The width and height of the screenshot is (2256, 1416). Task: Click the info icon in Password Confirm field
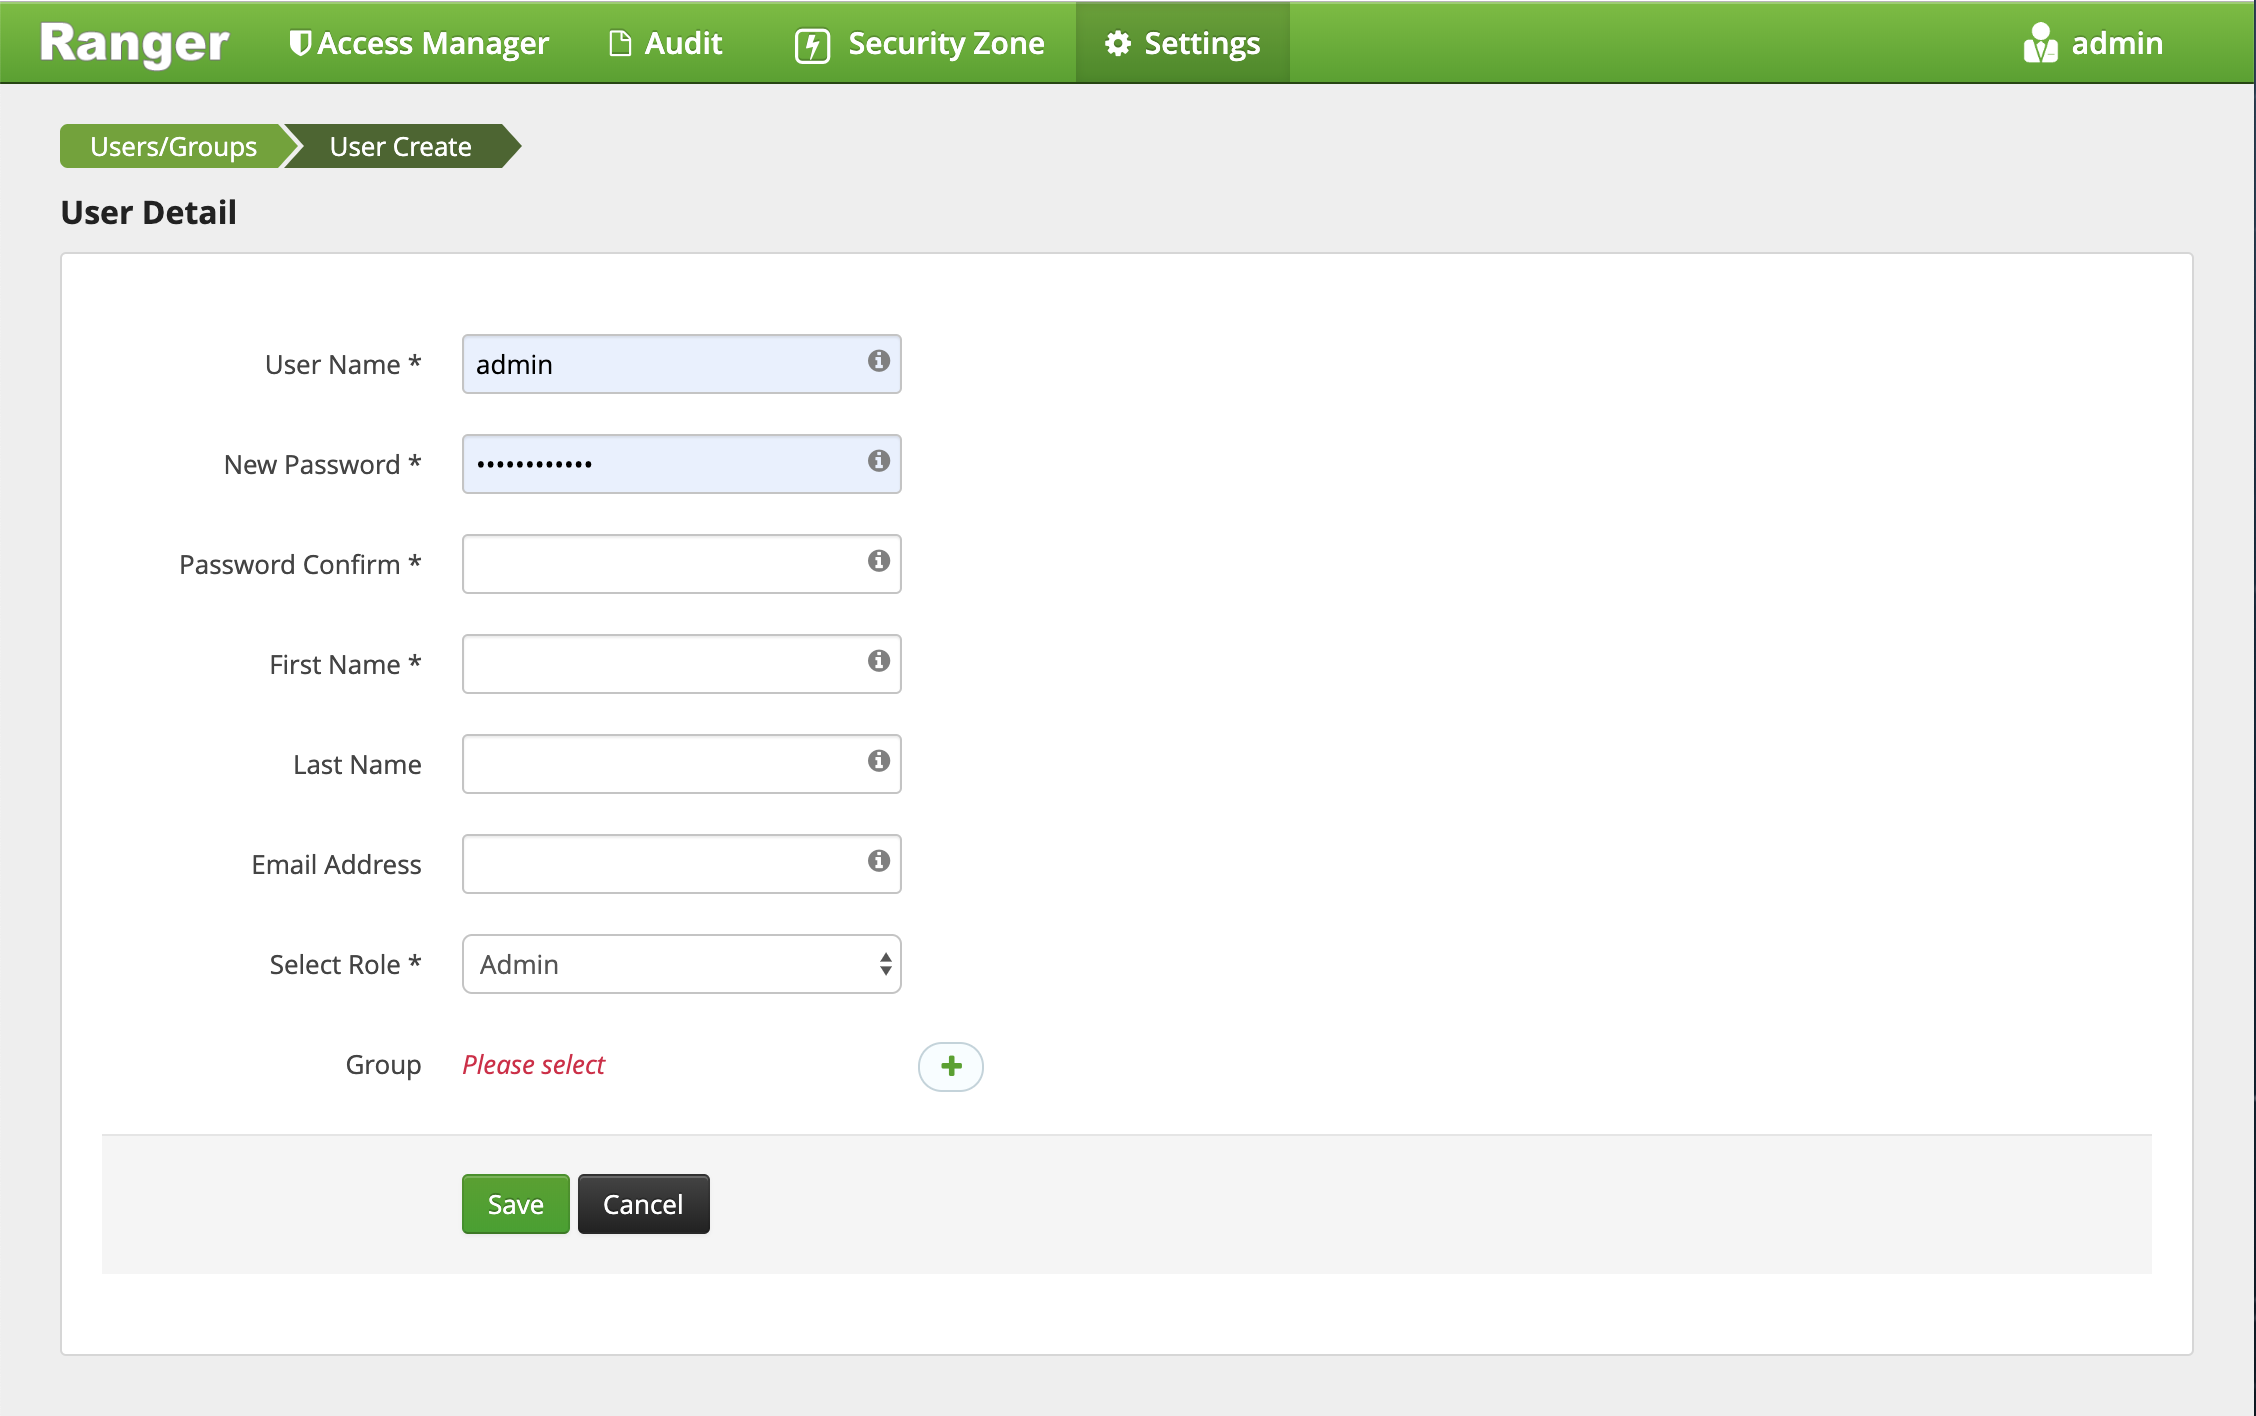(x=879, y=561)
